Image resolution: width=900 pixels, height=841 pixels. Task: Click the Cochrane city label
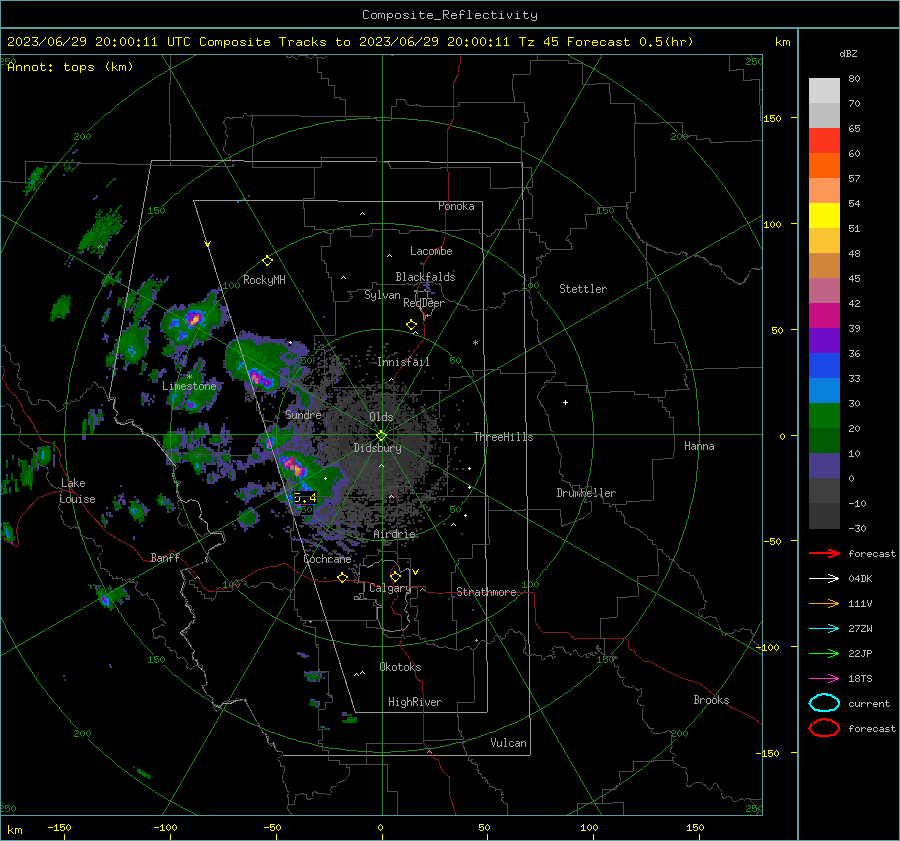327,559
